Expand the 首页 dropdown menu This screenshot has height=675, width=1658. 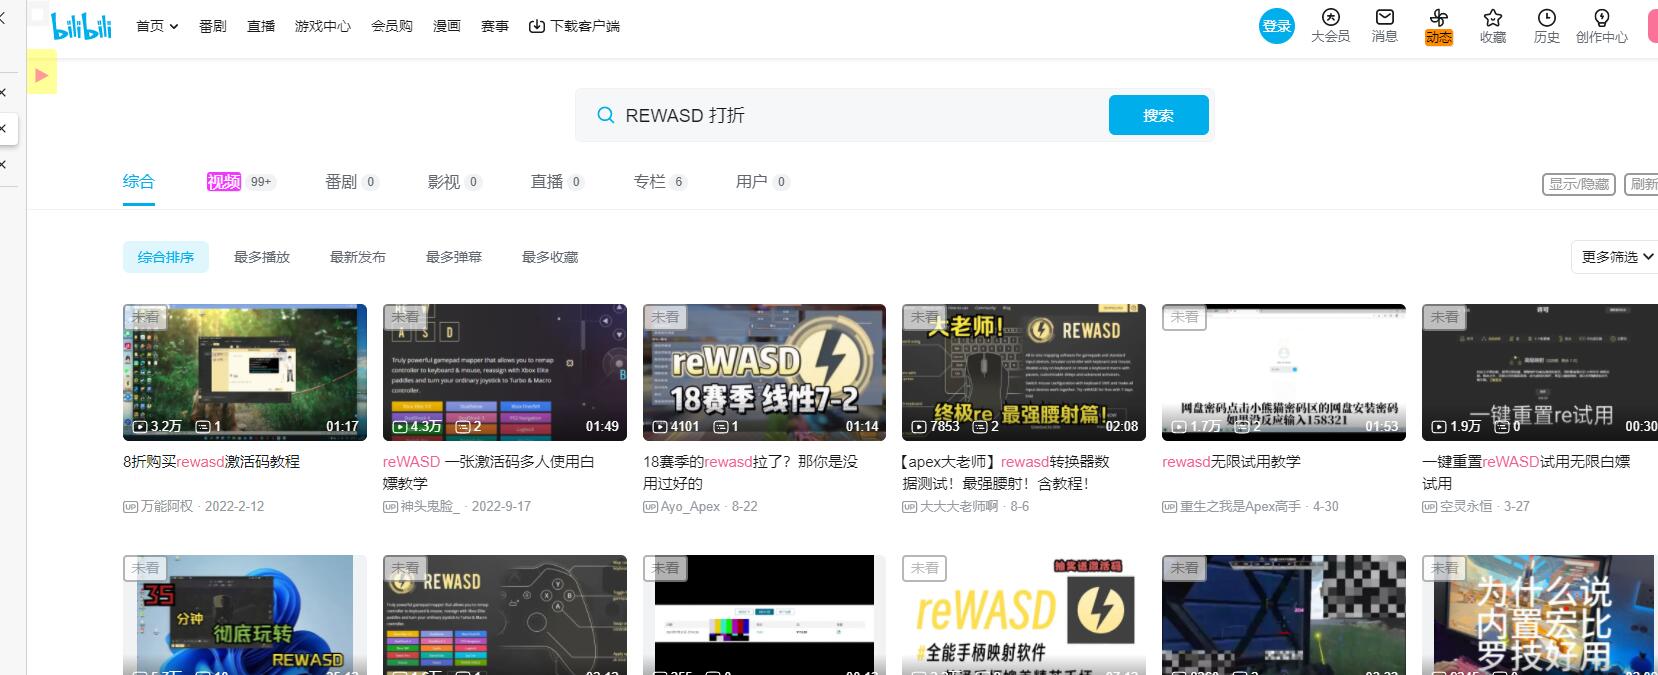tap(157, 26)
